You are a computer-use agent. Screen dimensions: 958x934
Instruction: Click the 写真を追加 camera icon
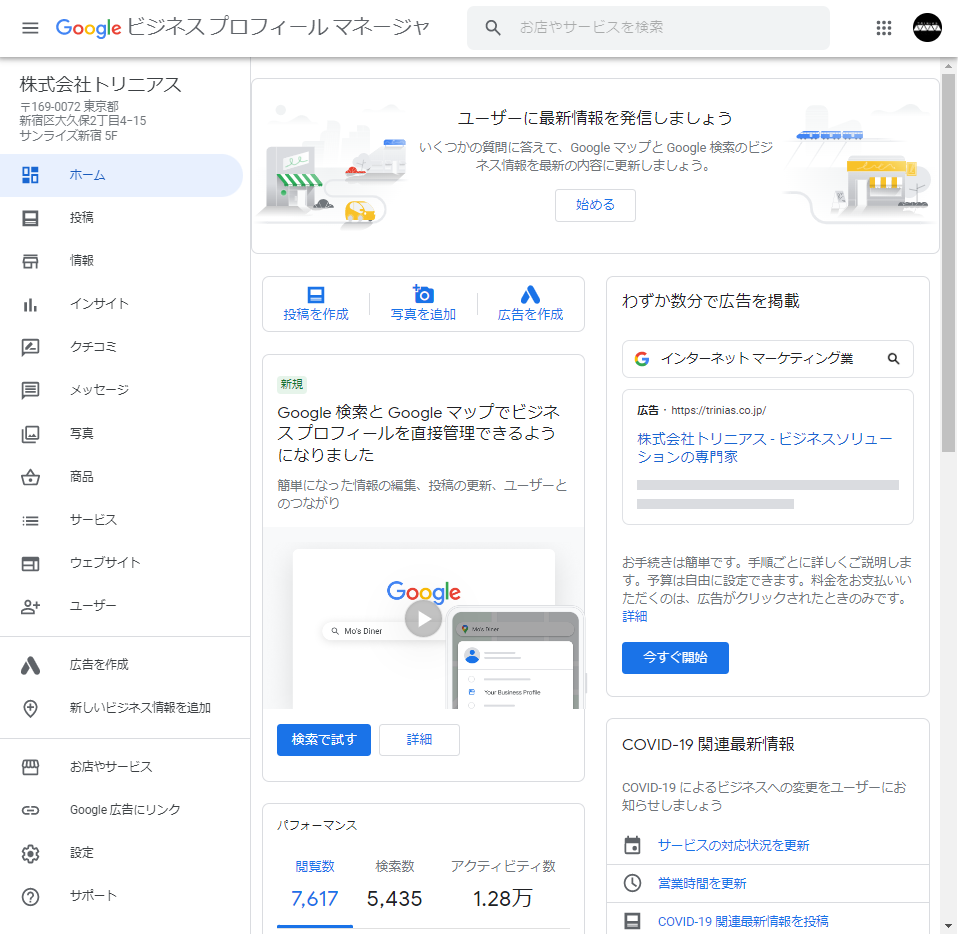tap(423, 294)
